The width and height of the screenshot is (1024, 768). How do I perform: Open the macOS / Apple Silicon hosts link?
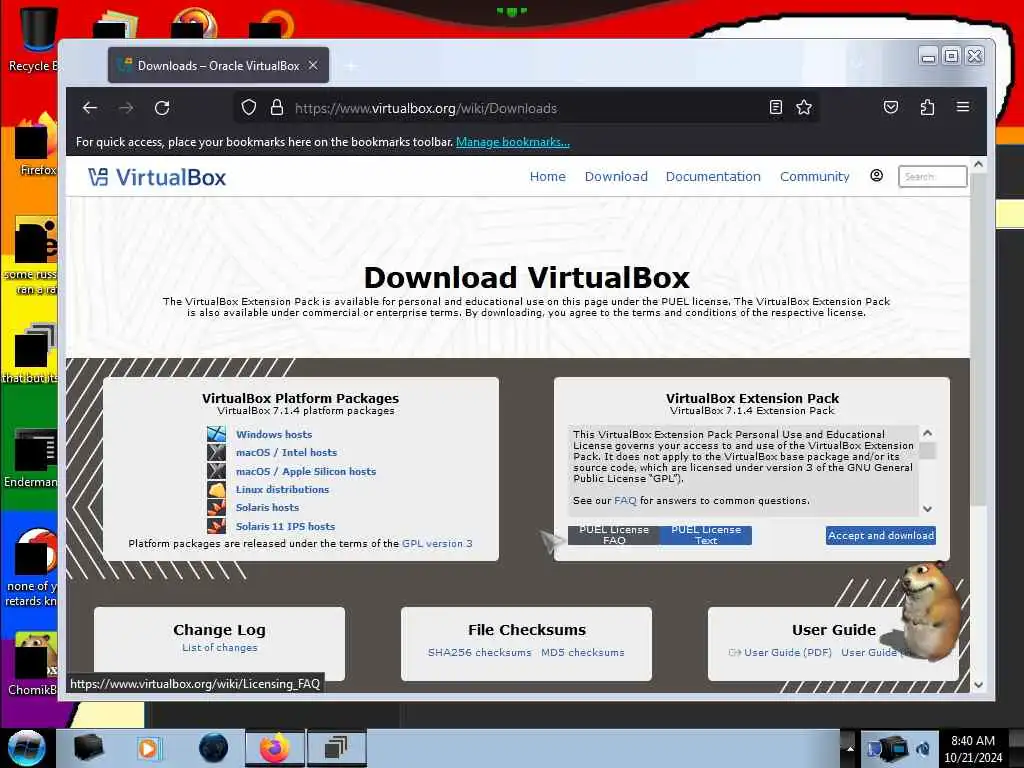[x=306, y=471]
